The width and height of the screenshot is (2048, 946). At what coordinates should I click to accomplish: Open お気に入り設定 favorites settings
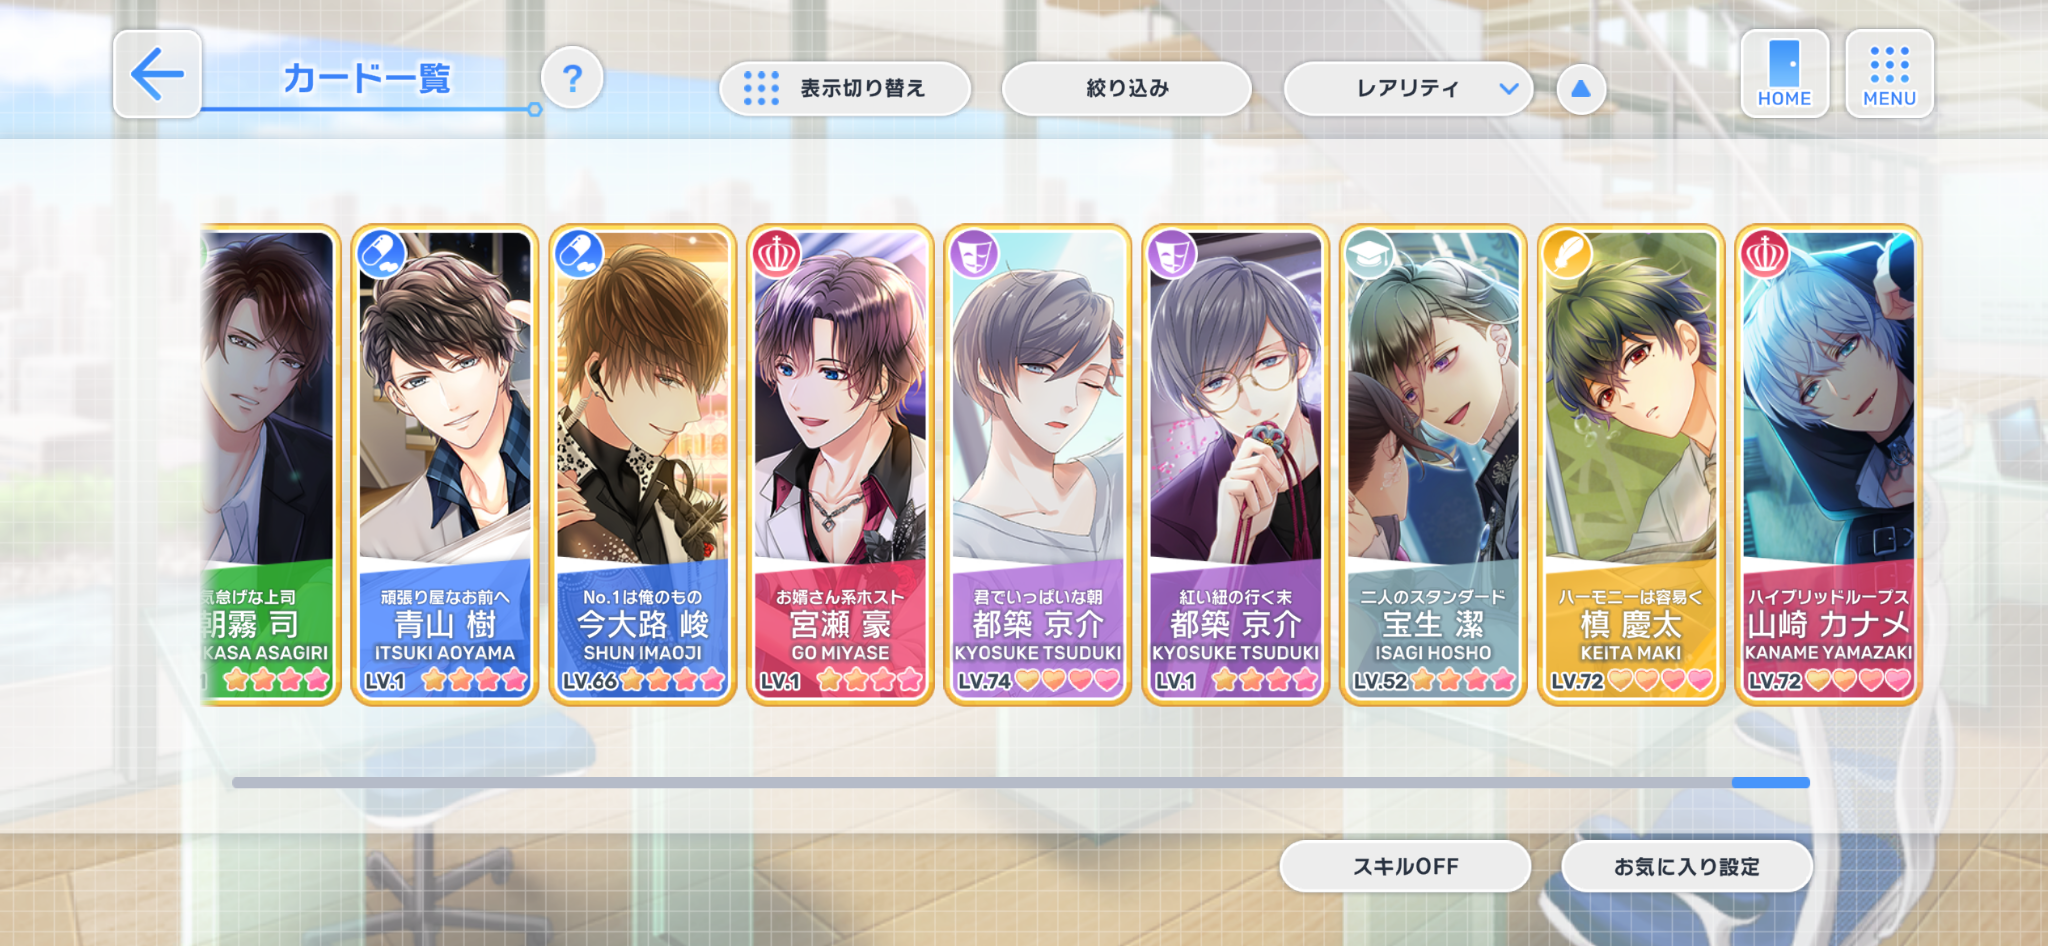tap(1687, 866)
